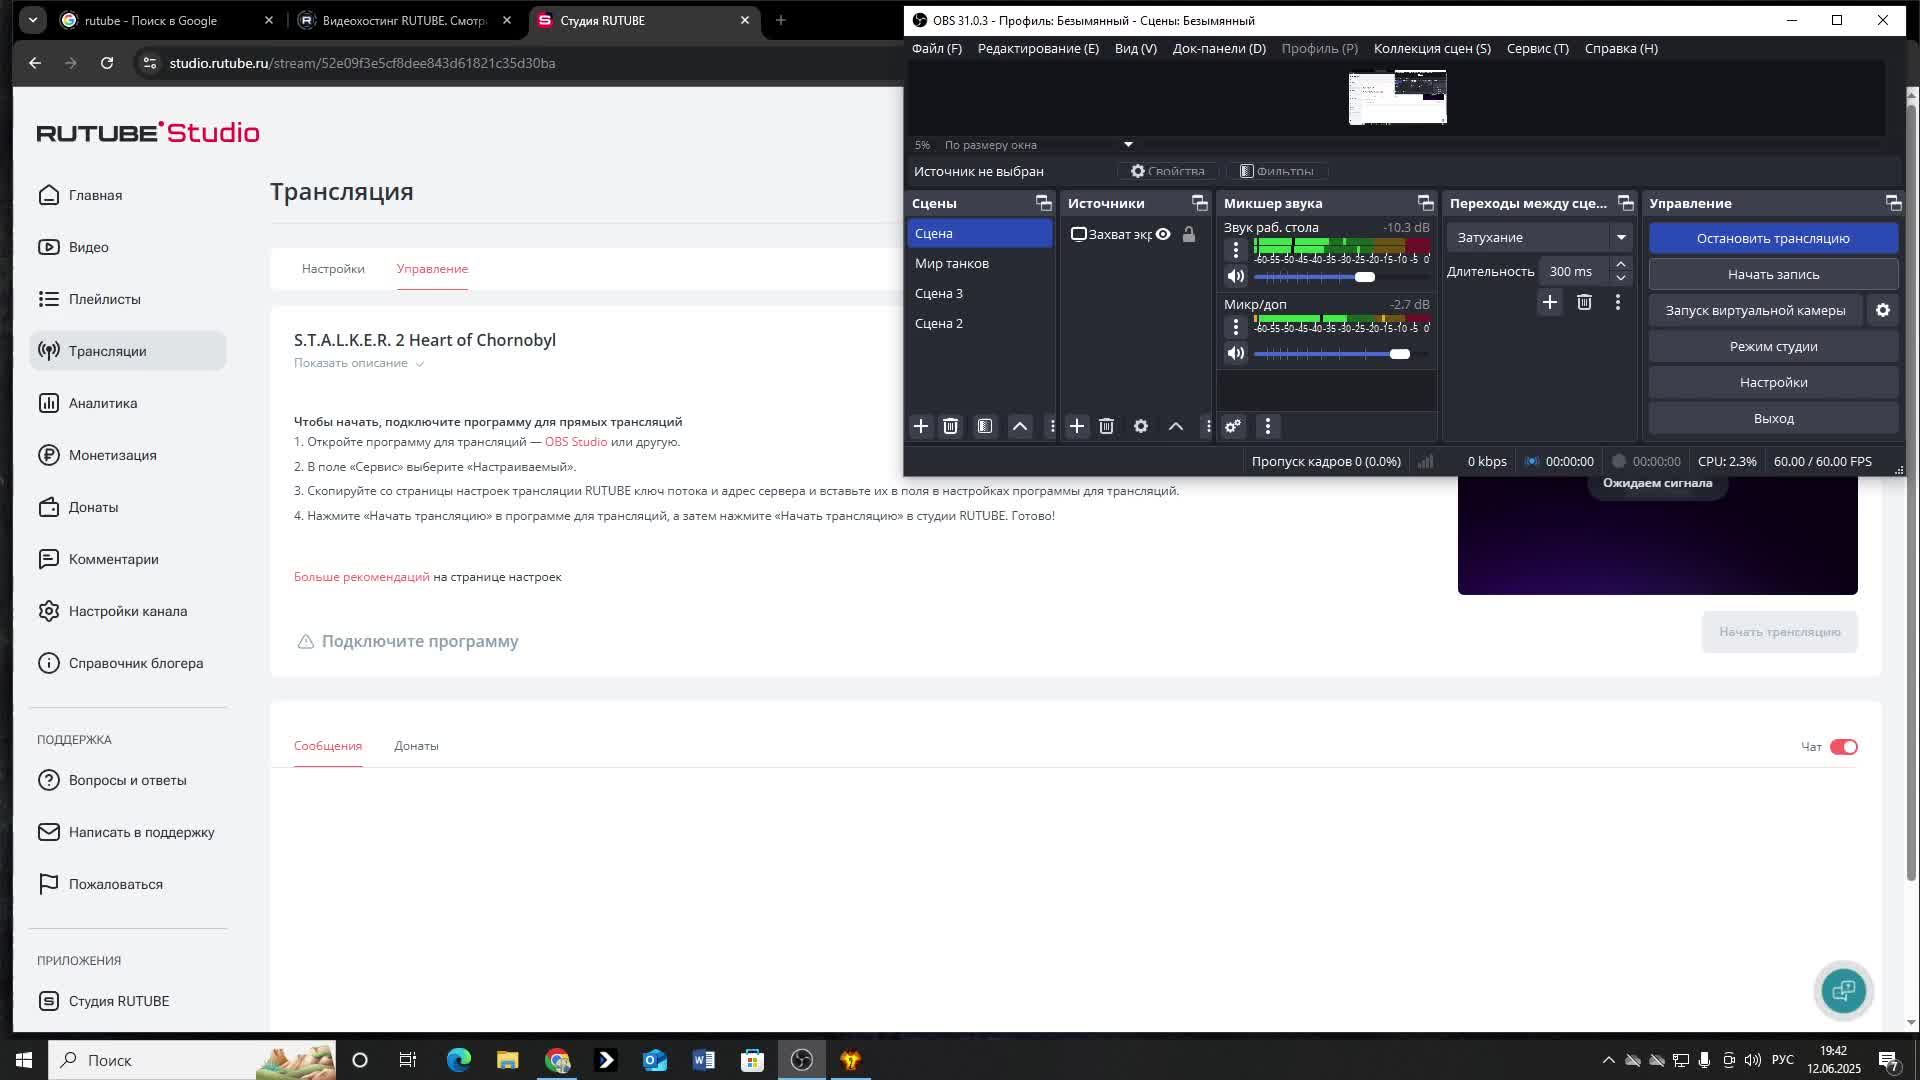The width and height of the screenshot is (1920, 1080).
Task: Open the Сервис (T) menu in OBS
Action: click(x=1537, y=48)
